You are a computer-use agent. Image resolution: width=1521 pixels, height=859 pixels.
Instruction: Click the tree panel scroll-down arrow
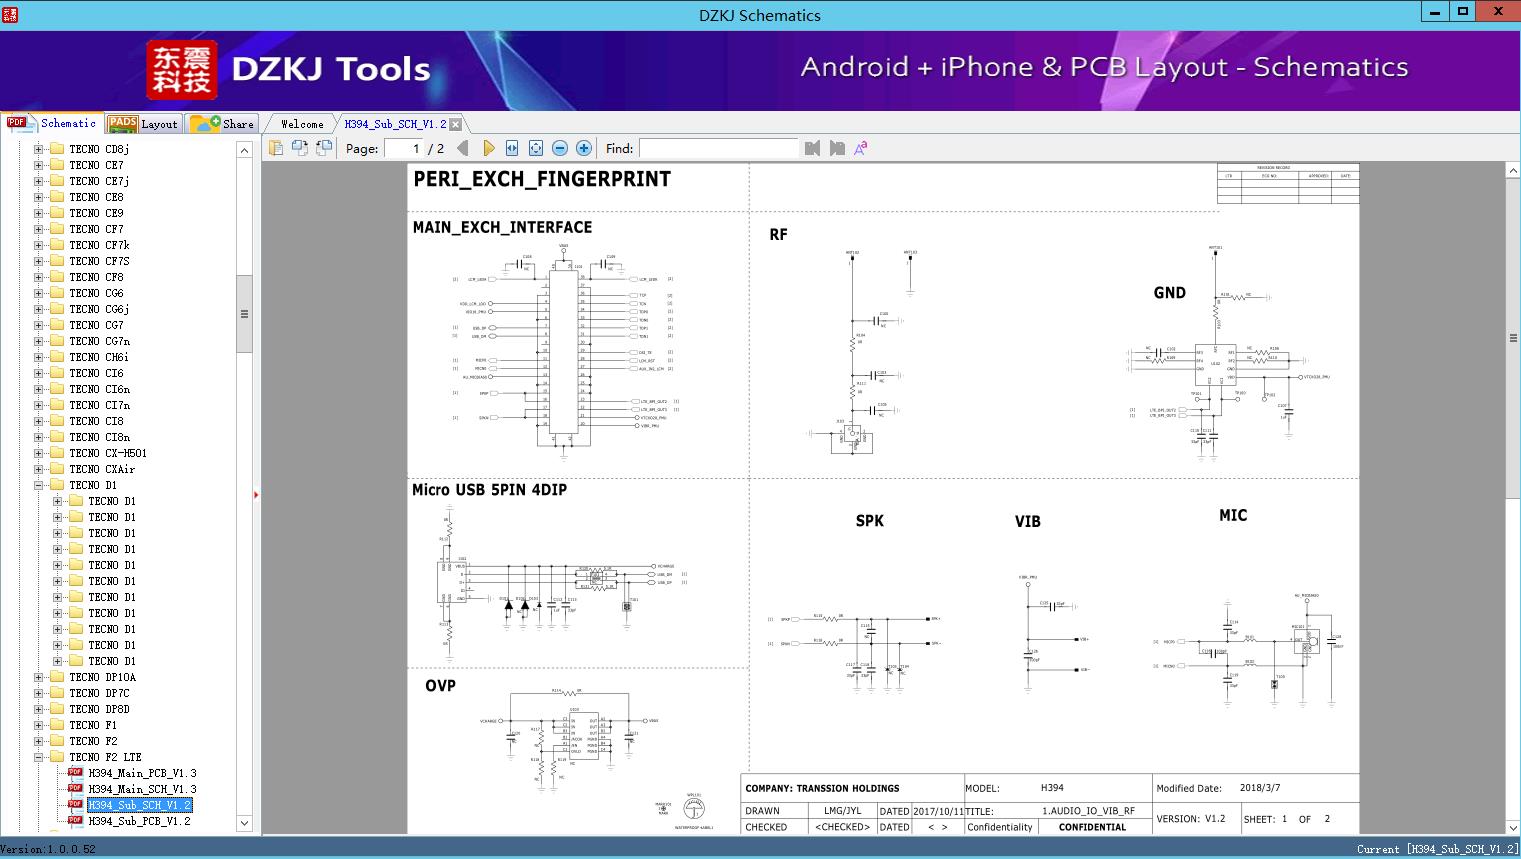coord(244,824)
